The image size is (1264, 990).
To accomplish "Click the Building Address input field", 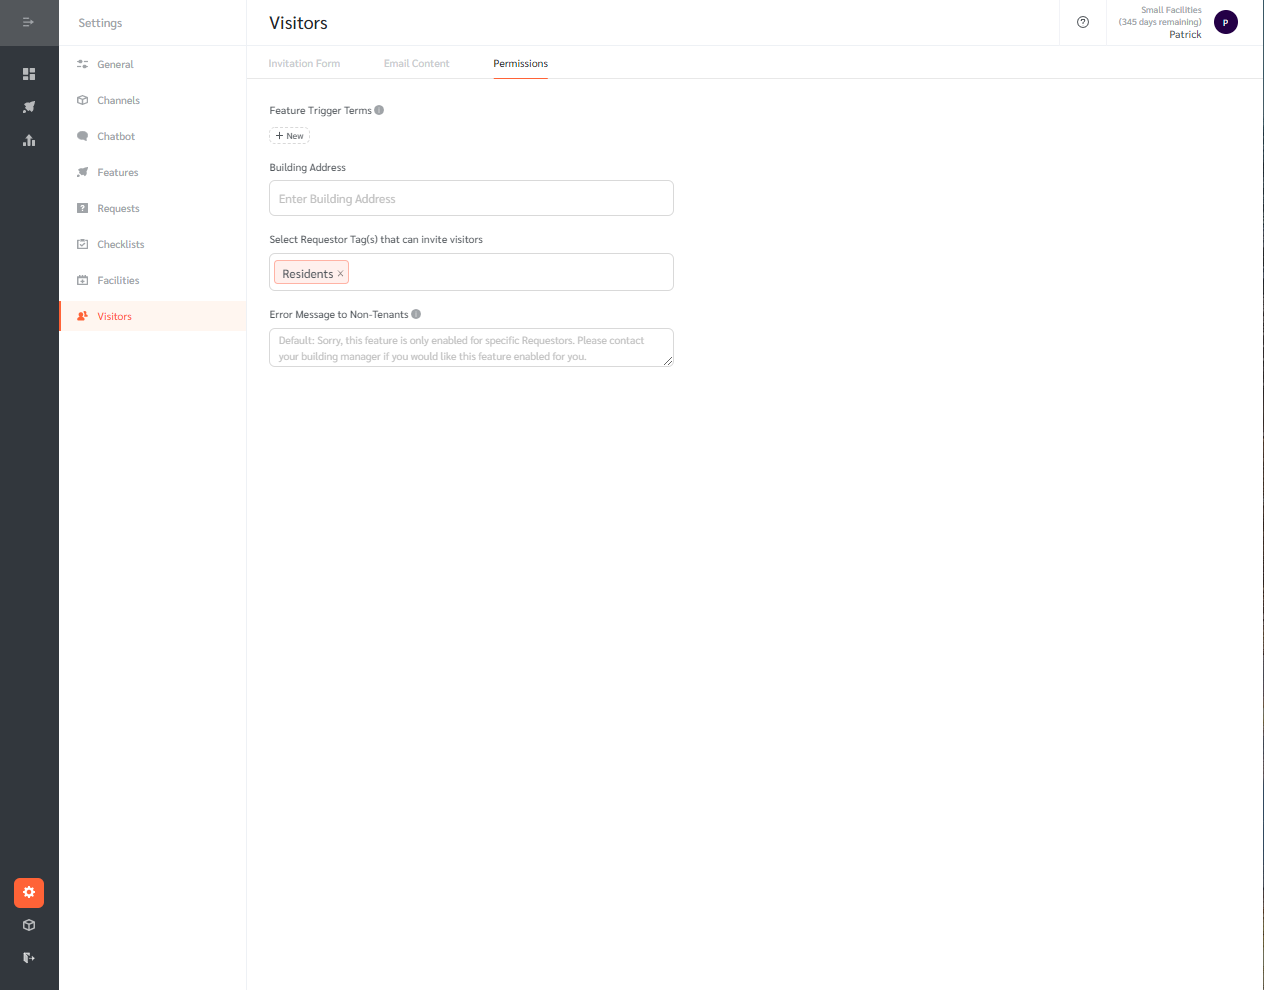I will (470, 198).
